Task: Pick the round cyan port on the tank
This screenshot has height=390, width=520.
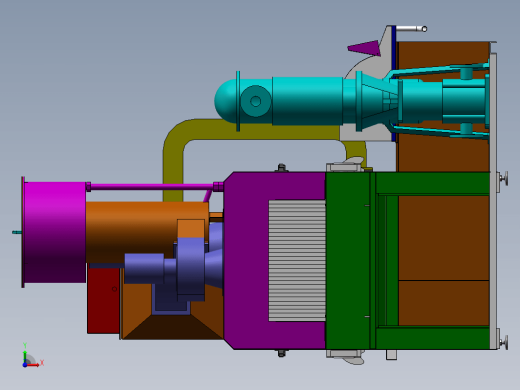Action: 255,101
